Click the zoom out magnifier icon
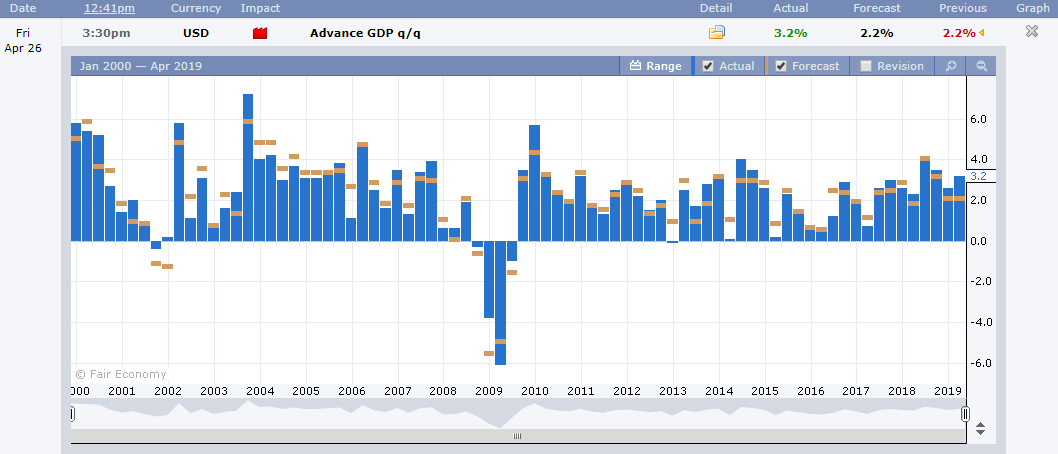The height and width of the screenshot is (454, 1058). pyautogui.click(x=982, y=66)
